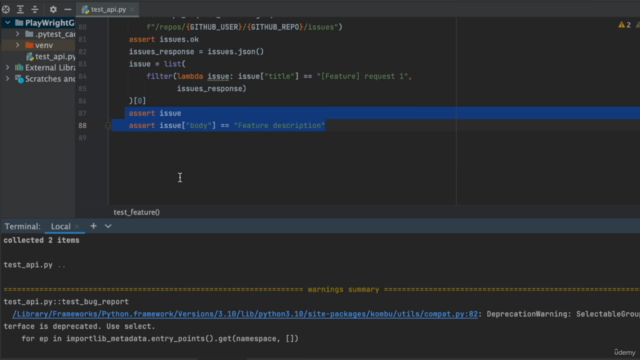
Task: Hide the project tool window
Action: tap(67, 9)
